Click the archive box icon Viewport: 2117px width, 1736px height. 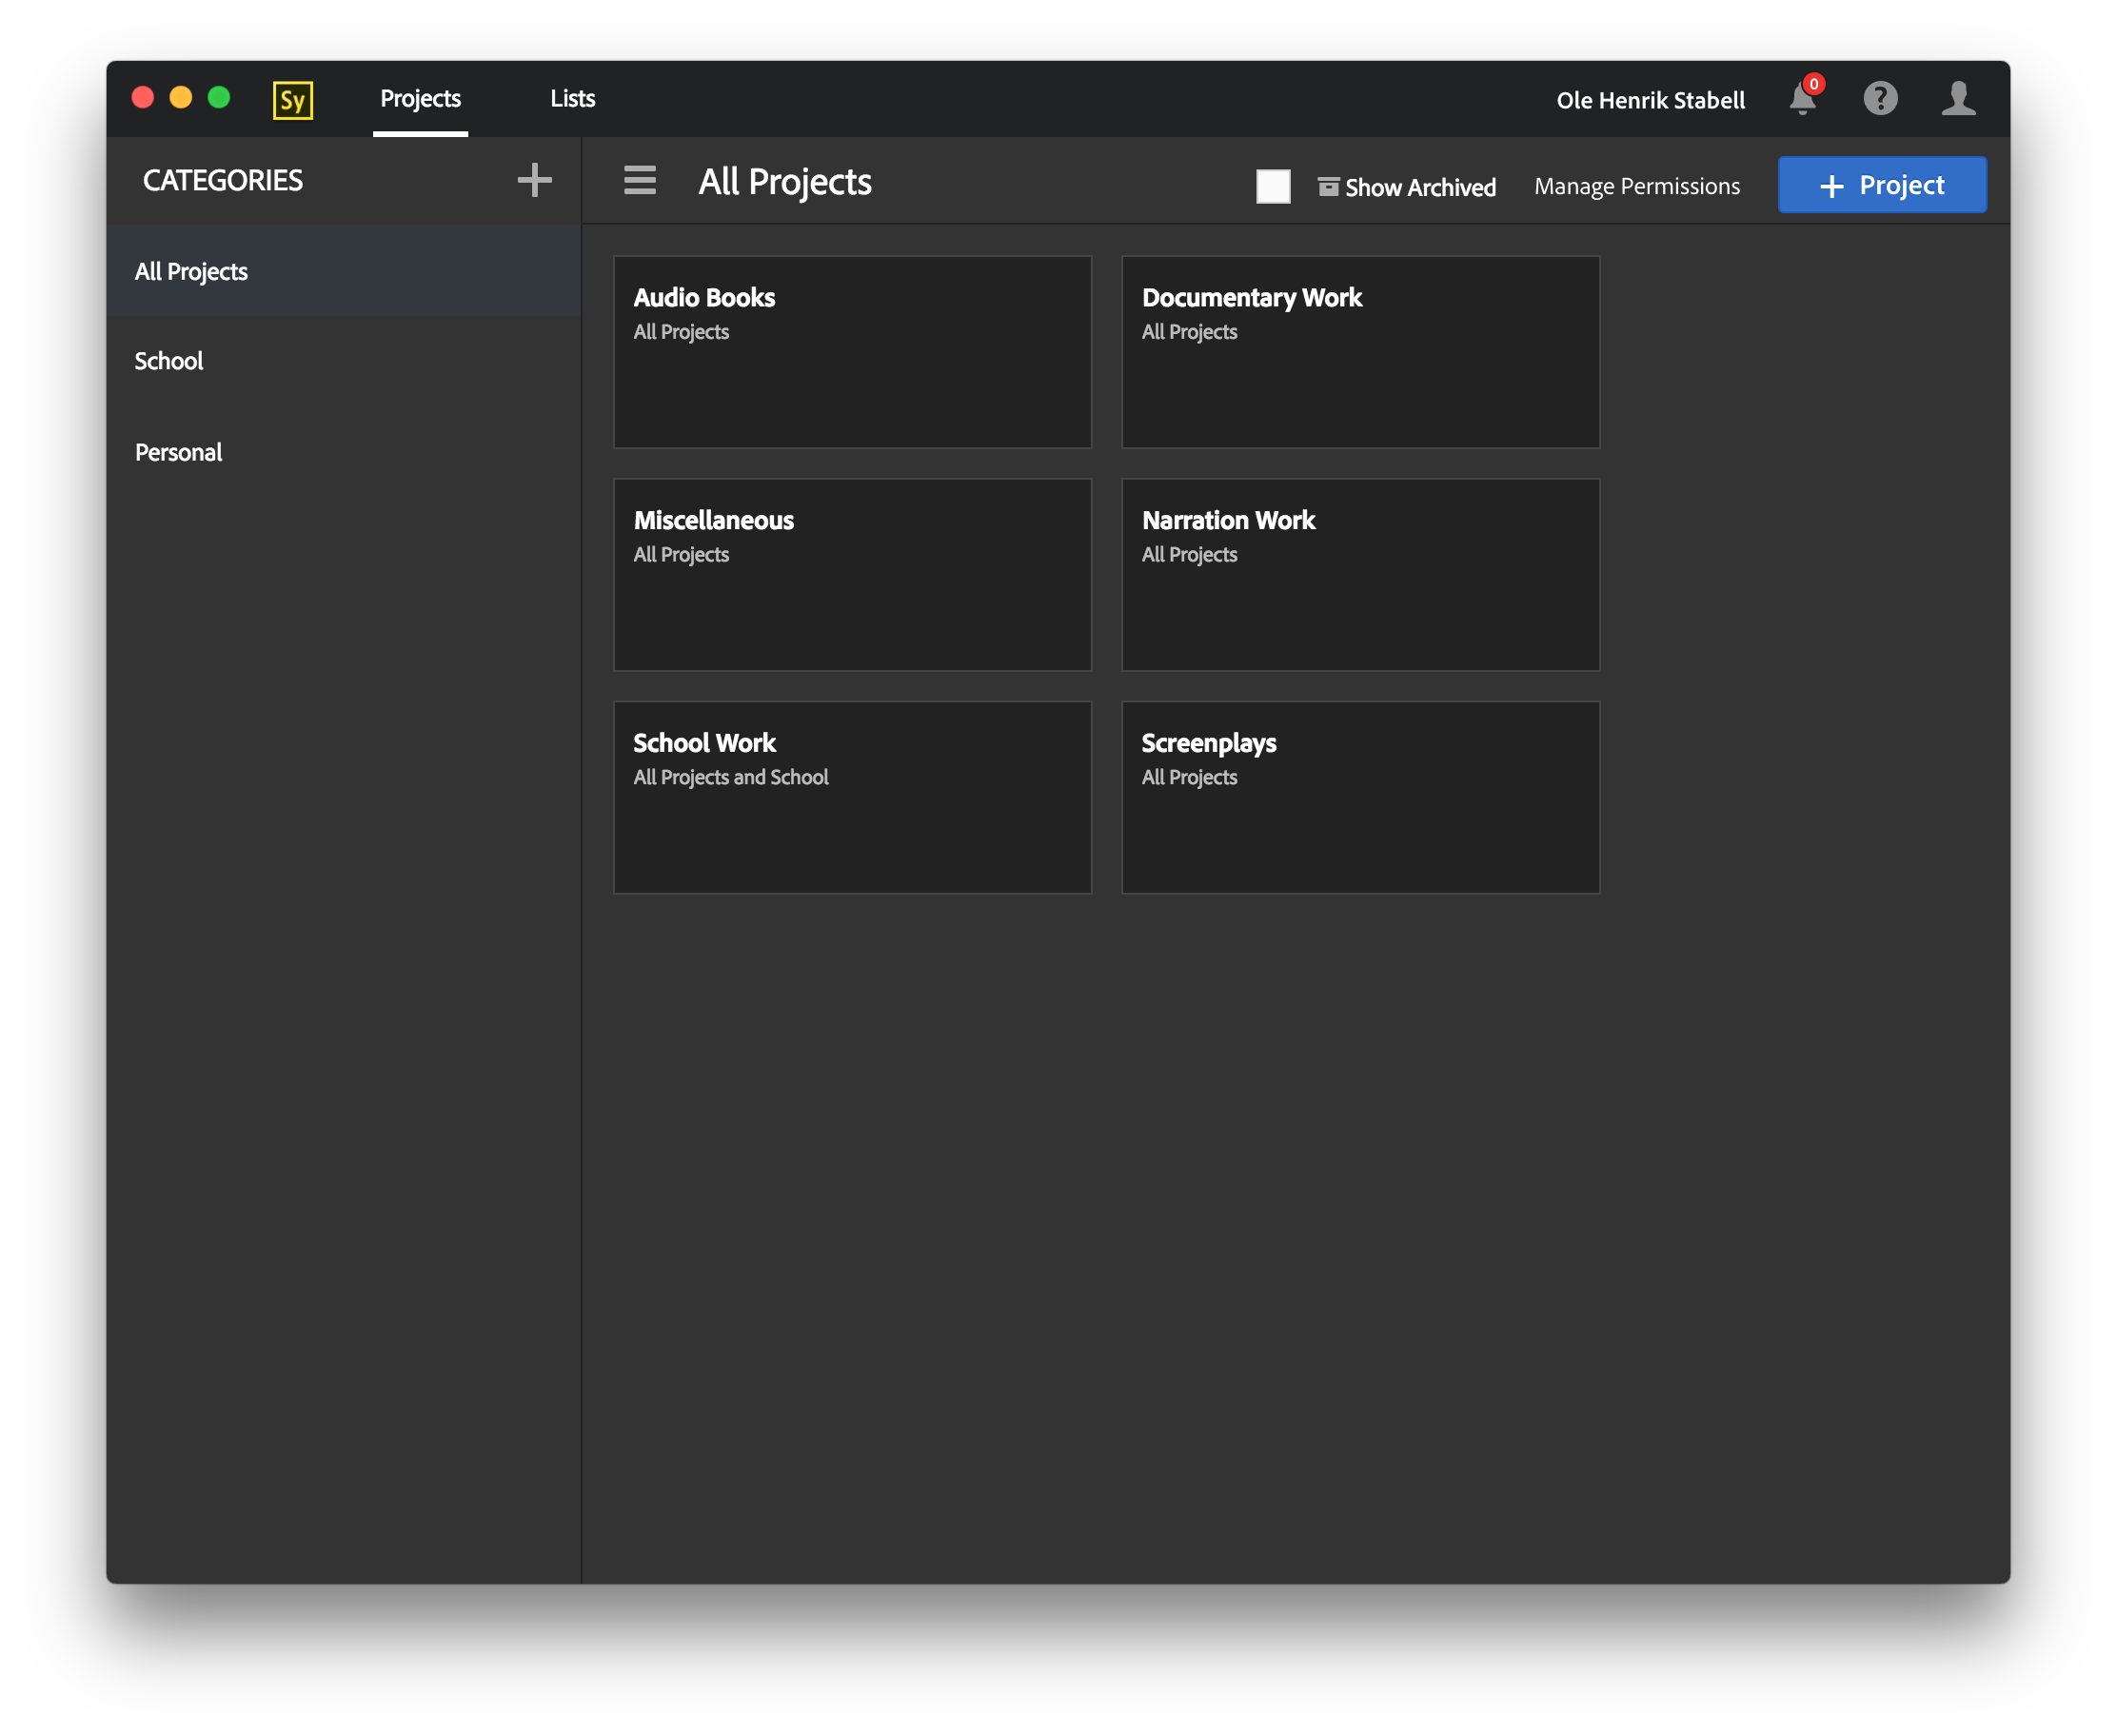coord(1328,187)
